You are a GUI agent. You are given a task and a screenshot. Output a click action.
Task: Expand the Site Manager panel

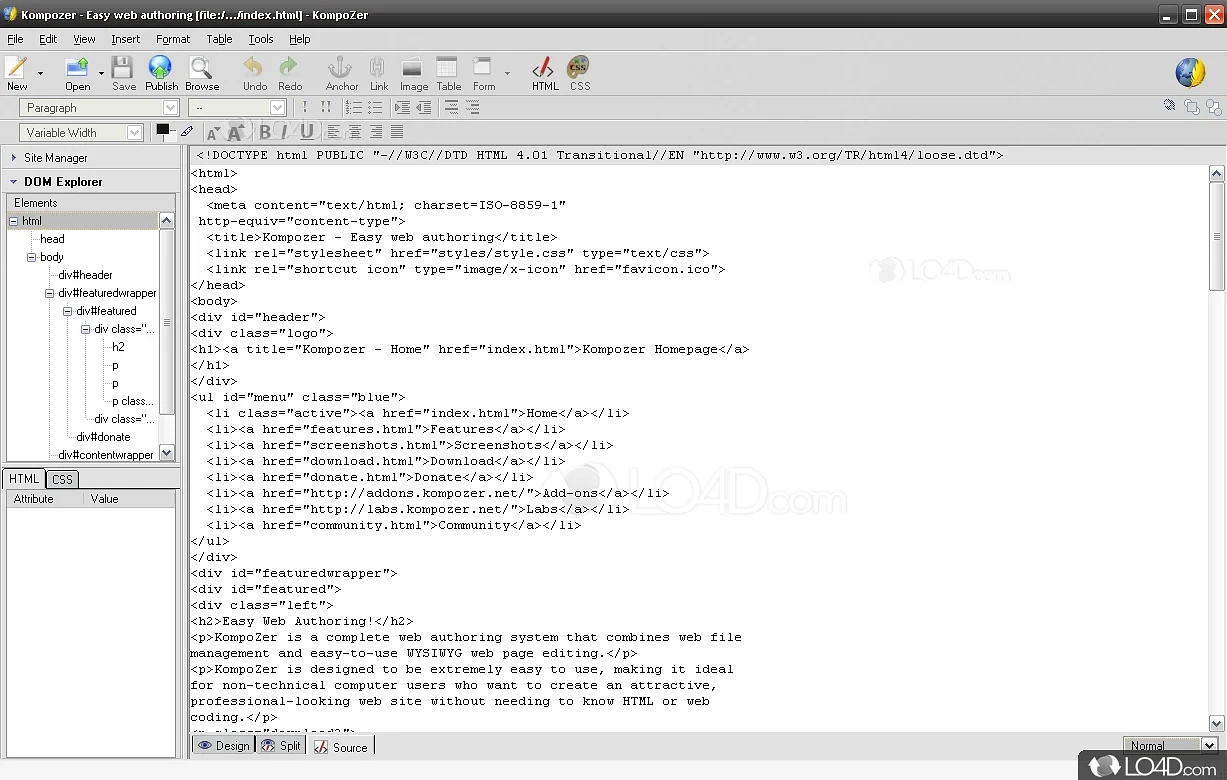pos(14,157)
